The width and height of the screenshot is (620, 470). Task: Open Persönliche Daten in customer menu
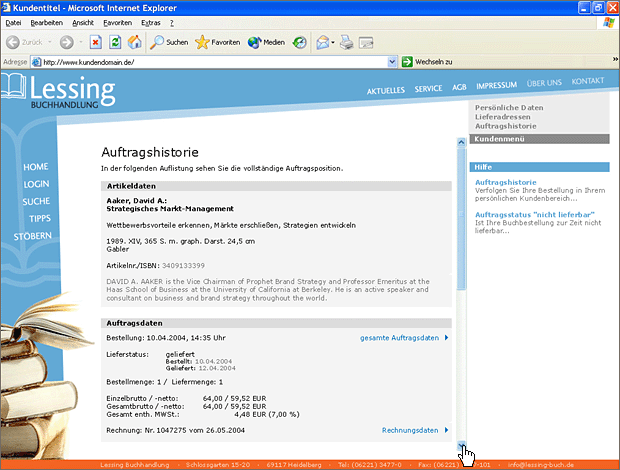[x=509, y=108]
